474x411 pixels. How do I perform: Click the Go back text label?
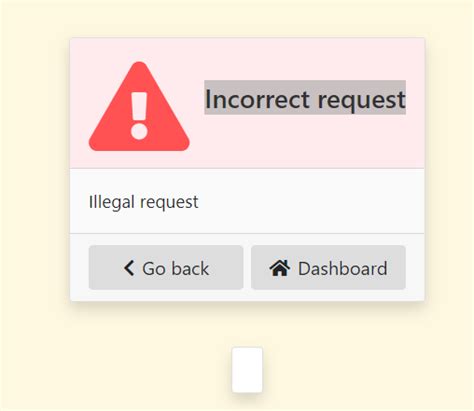(176, 268)
